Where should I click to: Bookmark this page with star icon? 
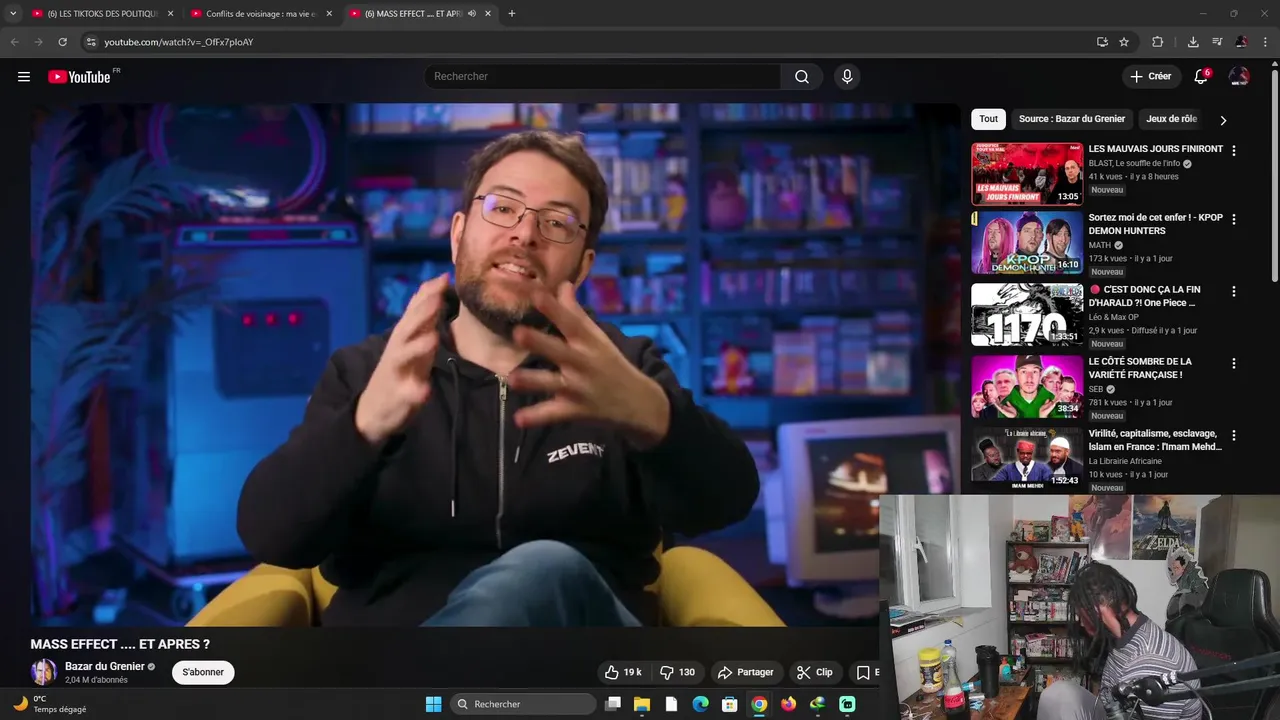[1124, 42]
